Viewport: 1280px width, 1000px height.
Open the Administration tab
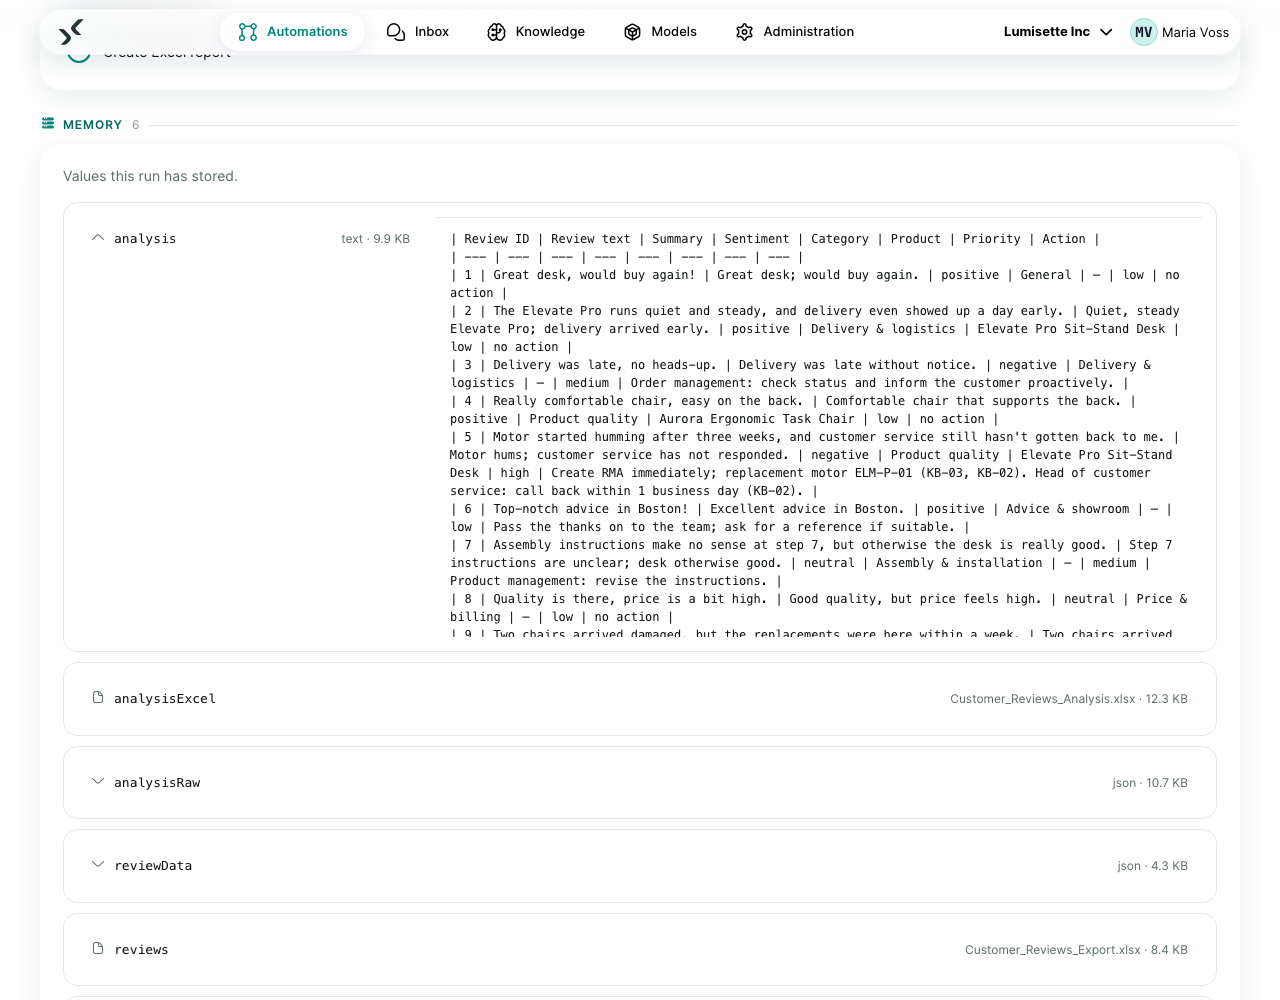click(x=795, y=32)
